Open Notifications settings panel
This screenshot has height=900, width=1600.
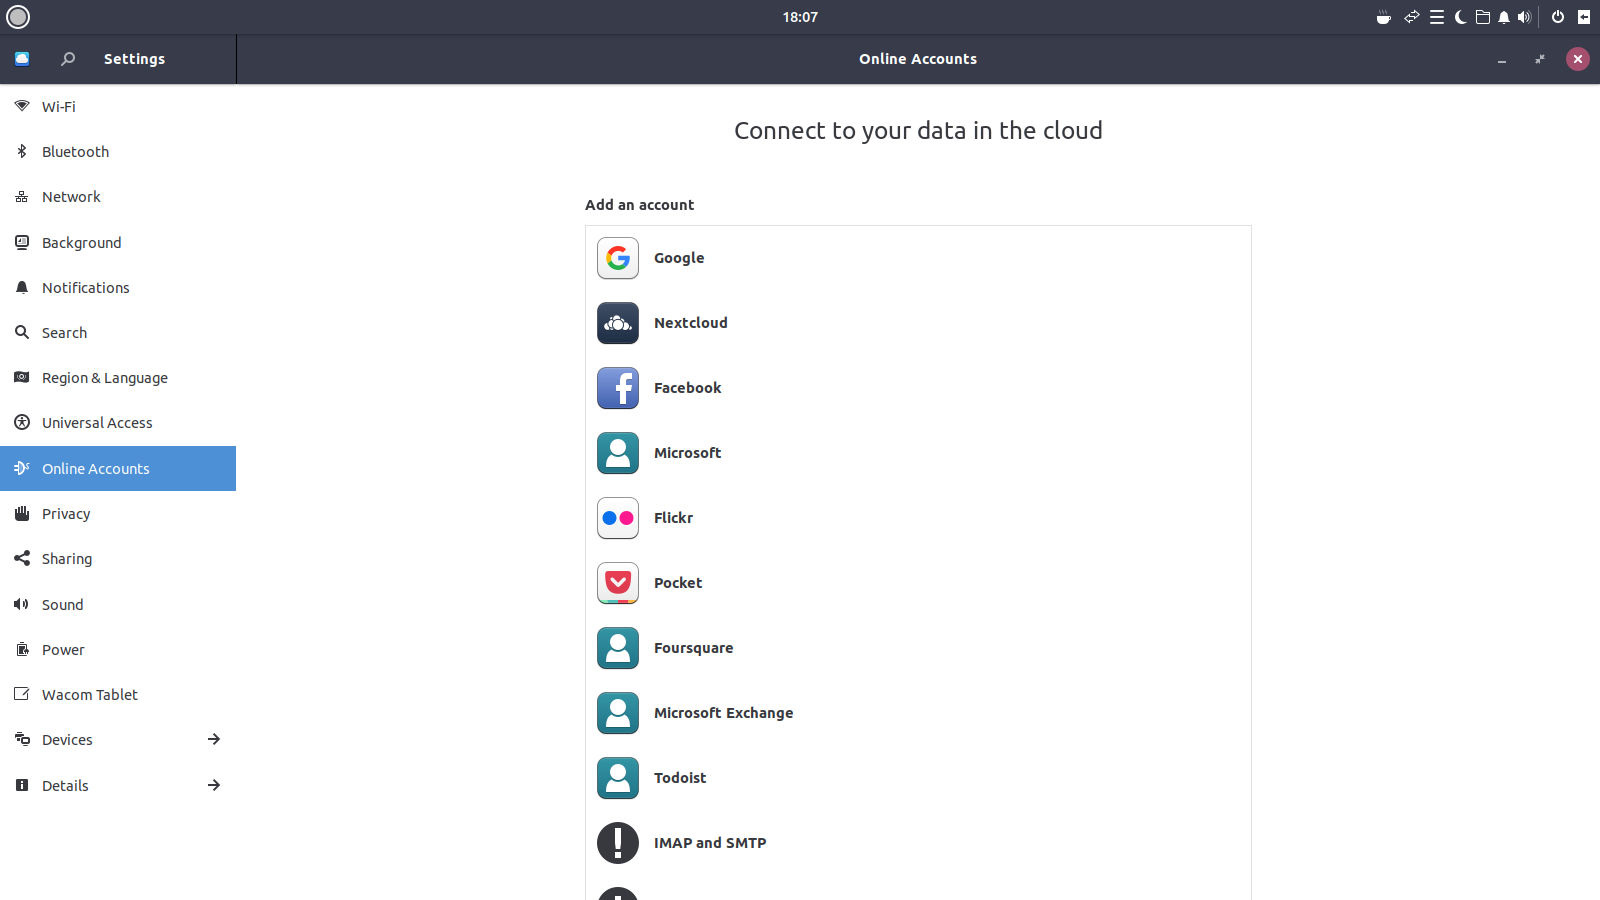(118, 288)
